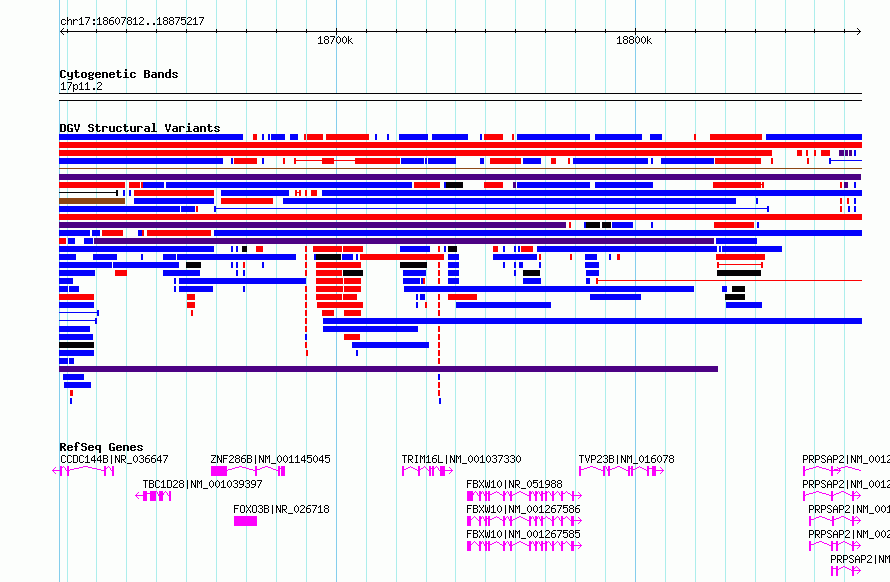This screenshot has width=890, height=582.
Task: Click the PRPSAP2|NM_002 transcript label
Action: pos(849,534)
